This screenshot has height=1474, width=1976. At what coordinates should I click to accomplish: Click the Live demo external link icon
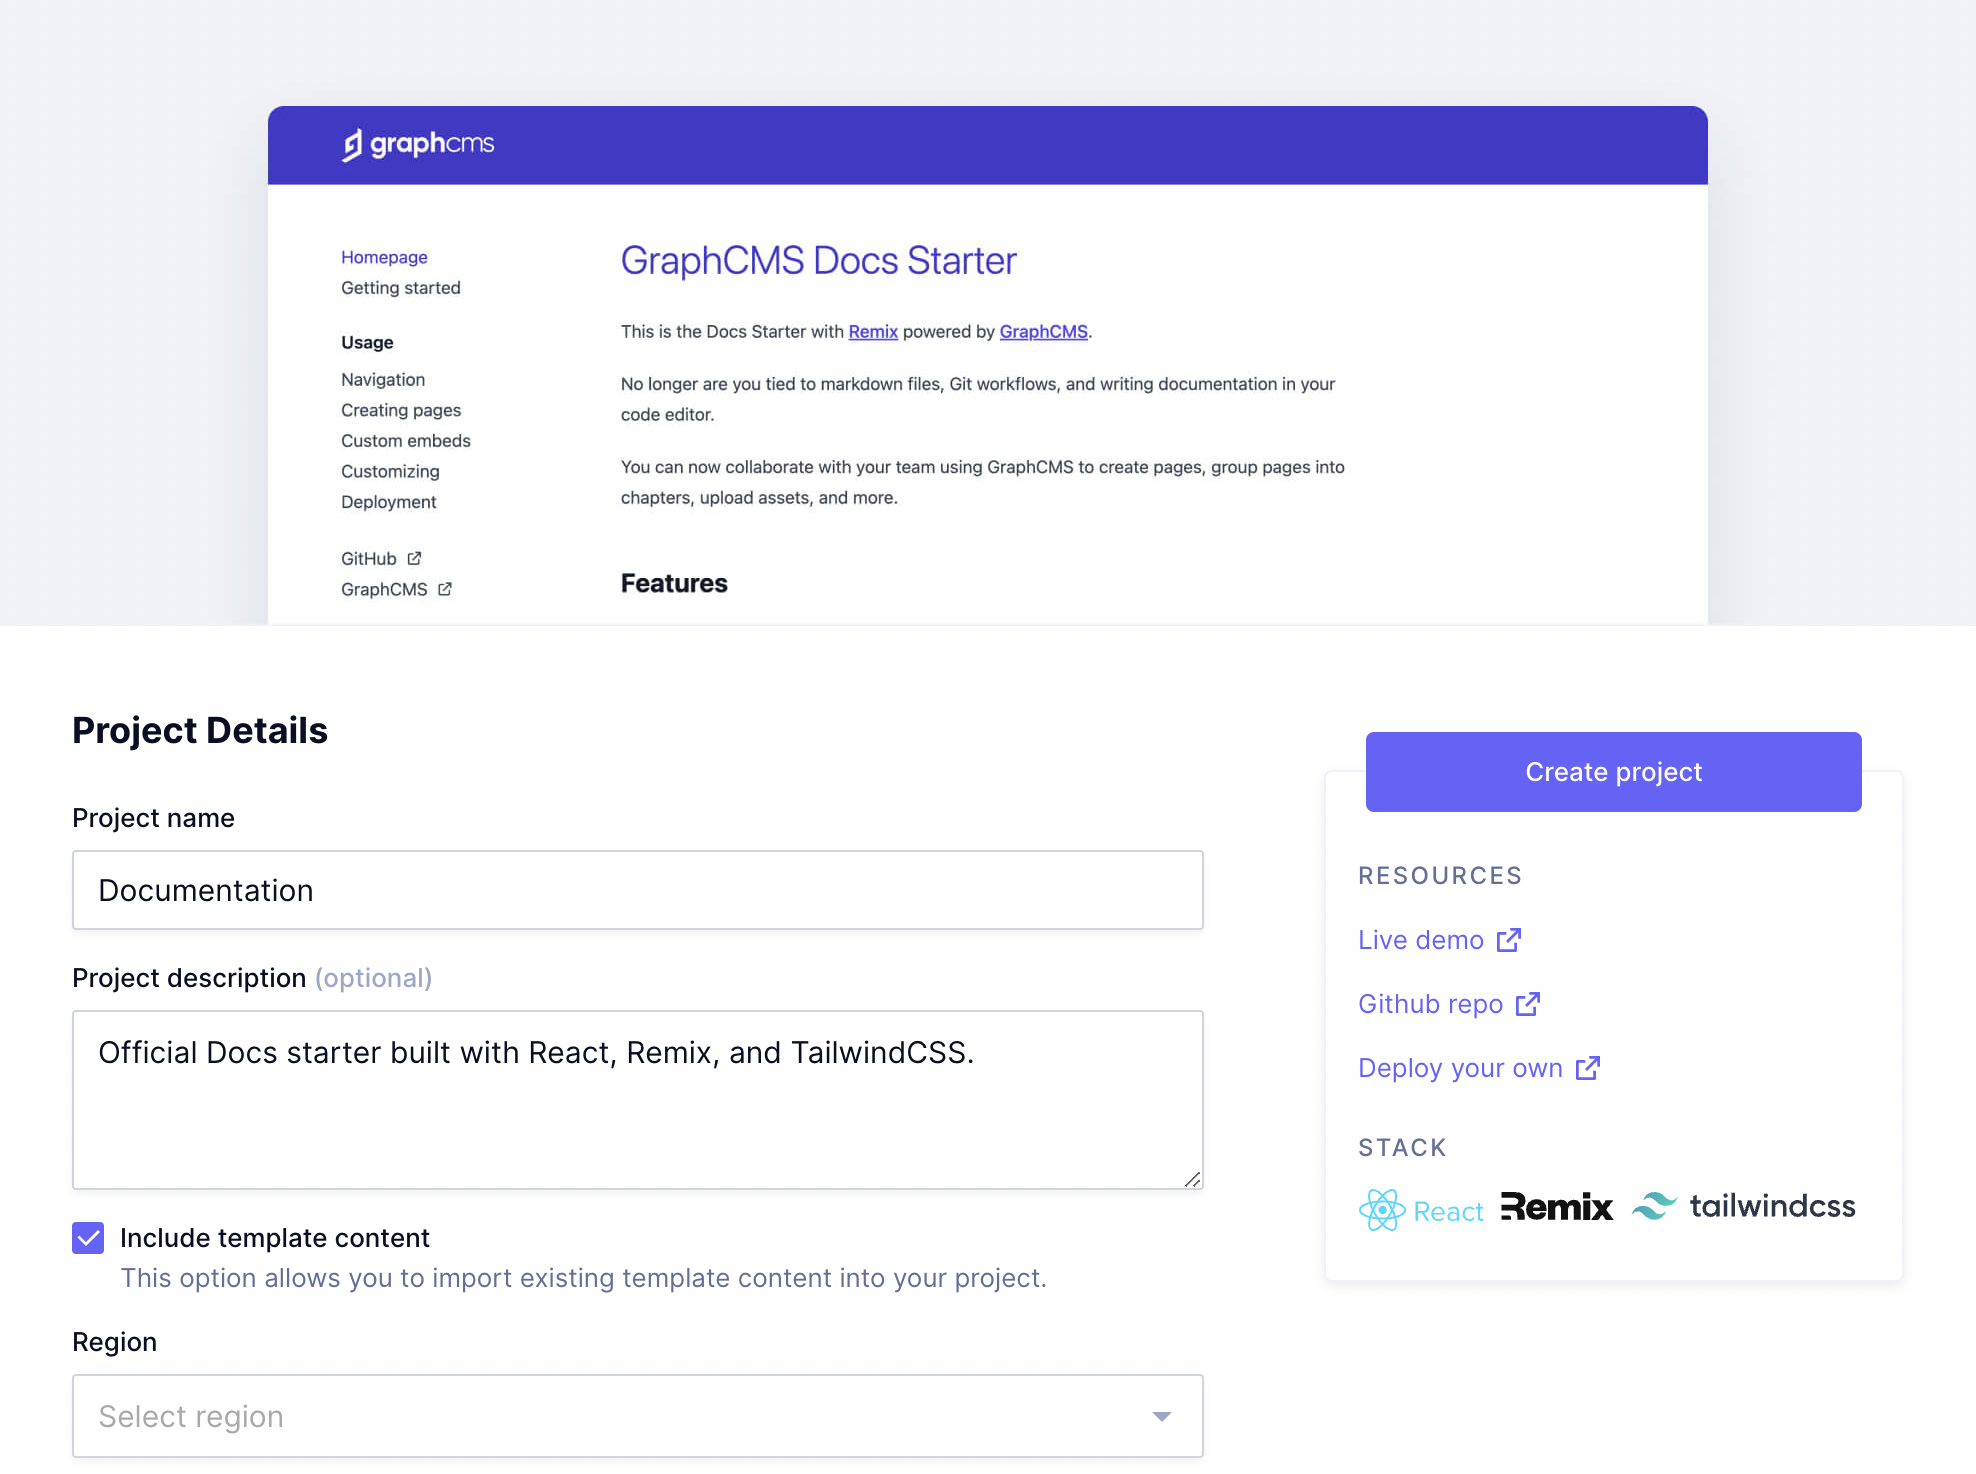pyautogui.click(x=1509, y=940)
